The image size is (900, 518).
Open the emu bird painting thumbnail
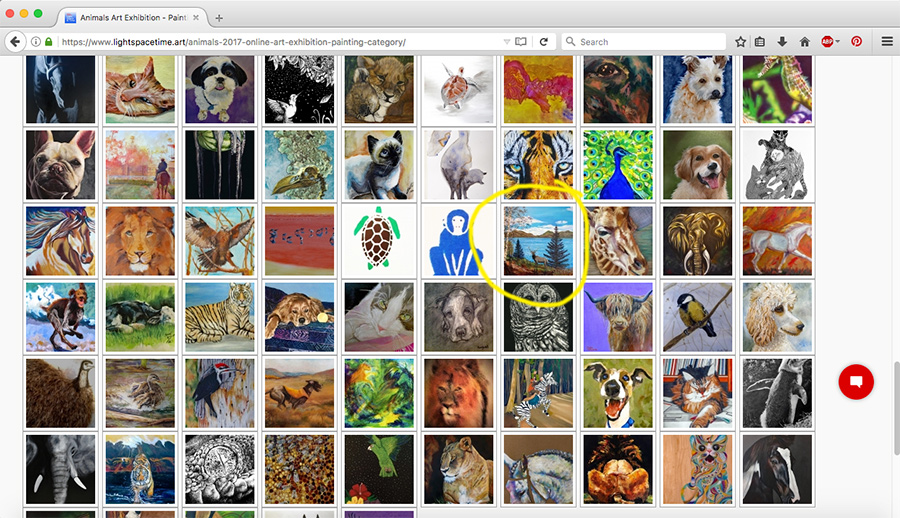60,393
